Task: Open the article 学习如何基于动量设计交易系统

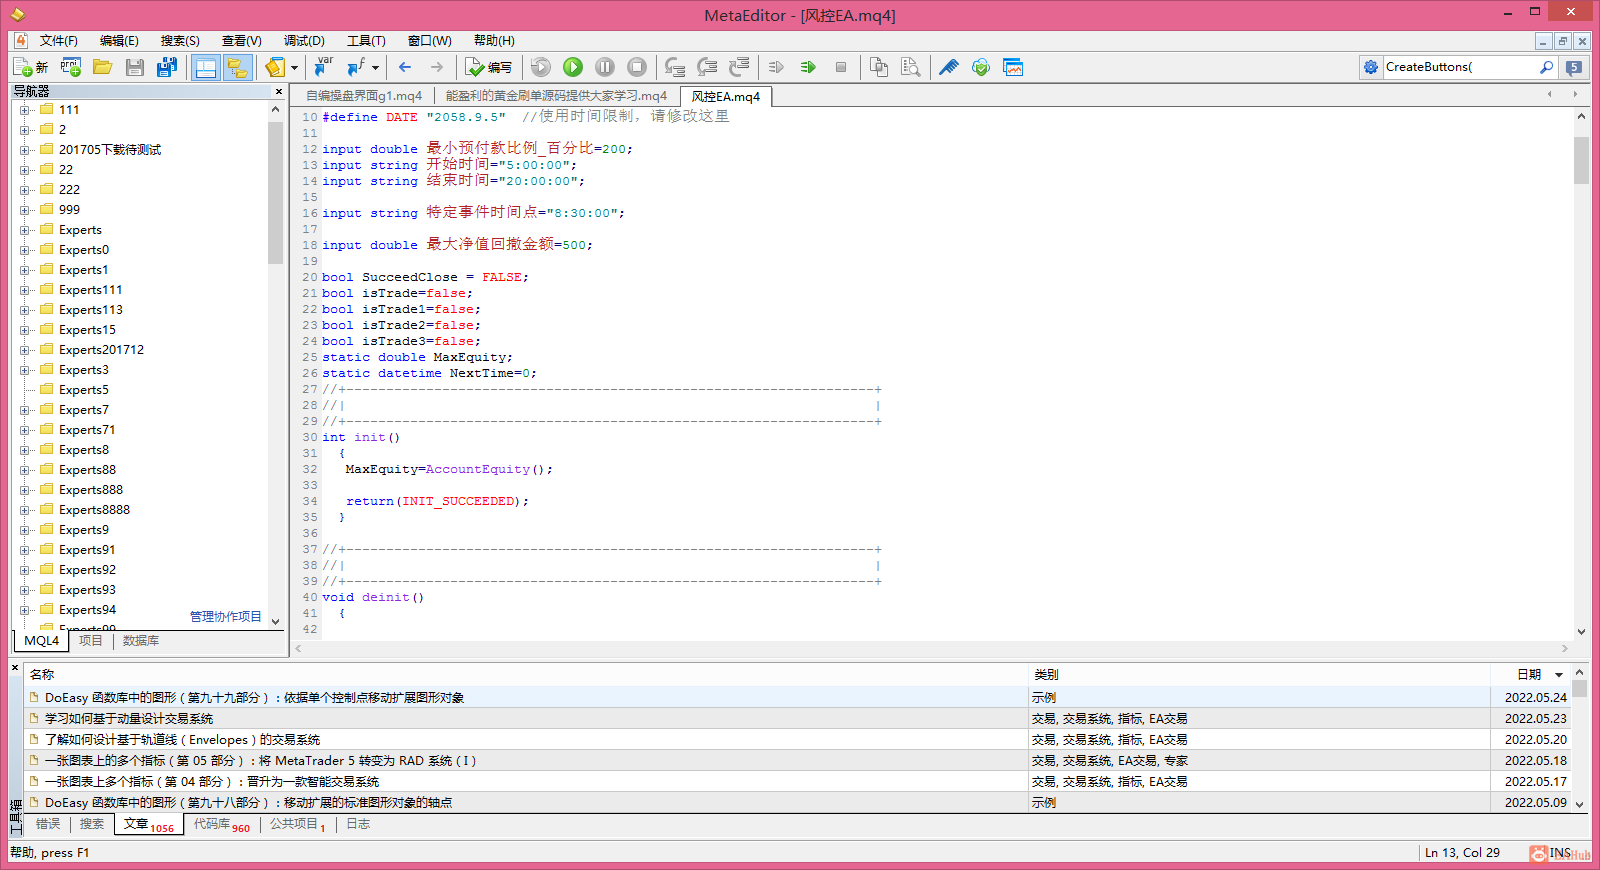Action: click(129, 719)
